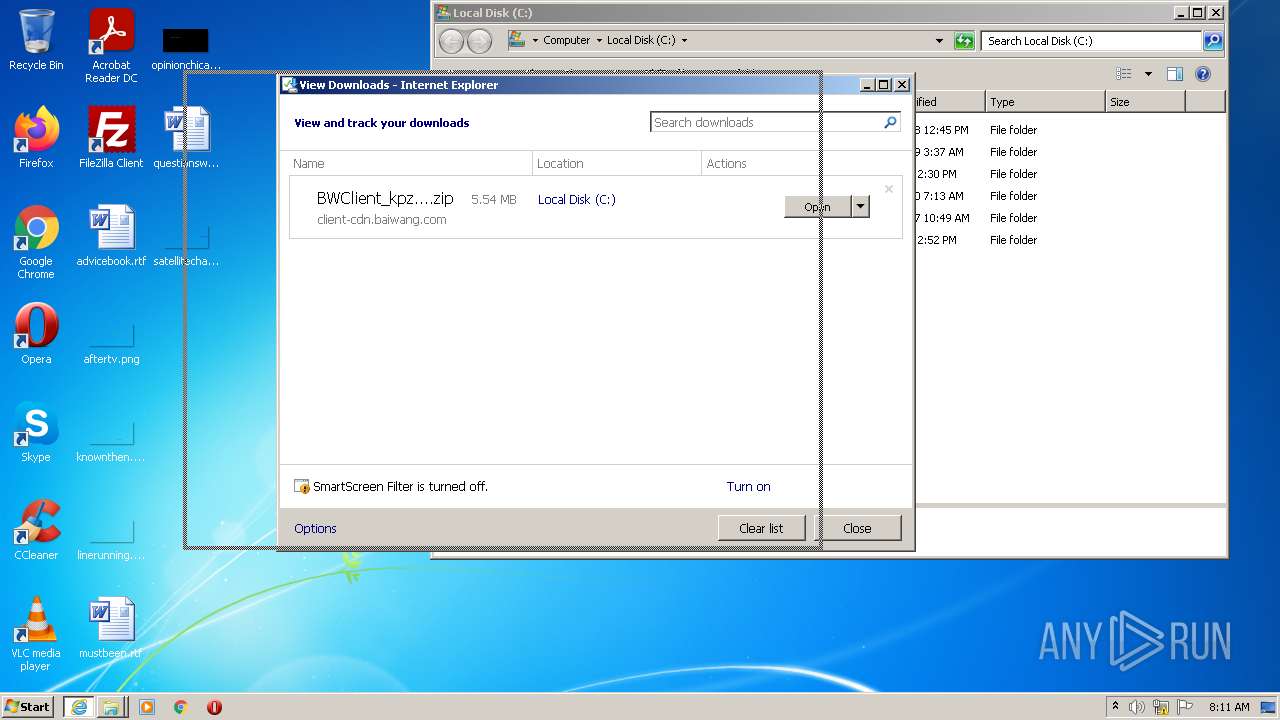
Task: Click the Turn on SmartScreen link
Action: point(748,487)
